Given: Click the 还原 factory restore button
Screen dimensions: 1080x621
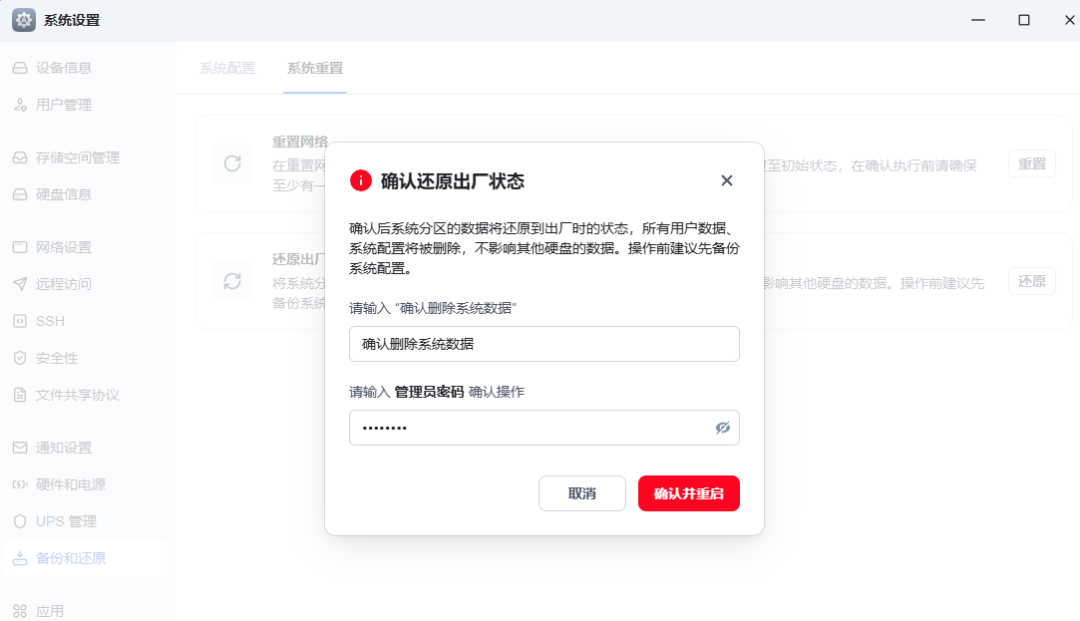Looking at the screenshot, I should (1032, 281).
